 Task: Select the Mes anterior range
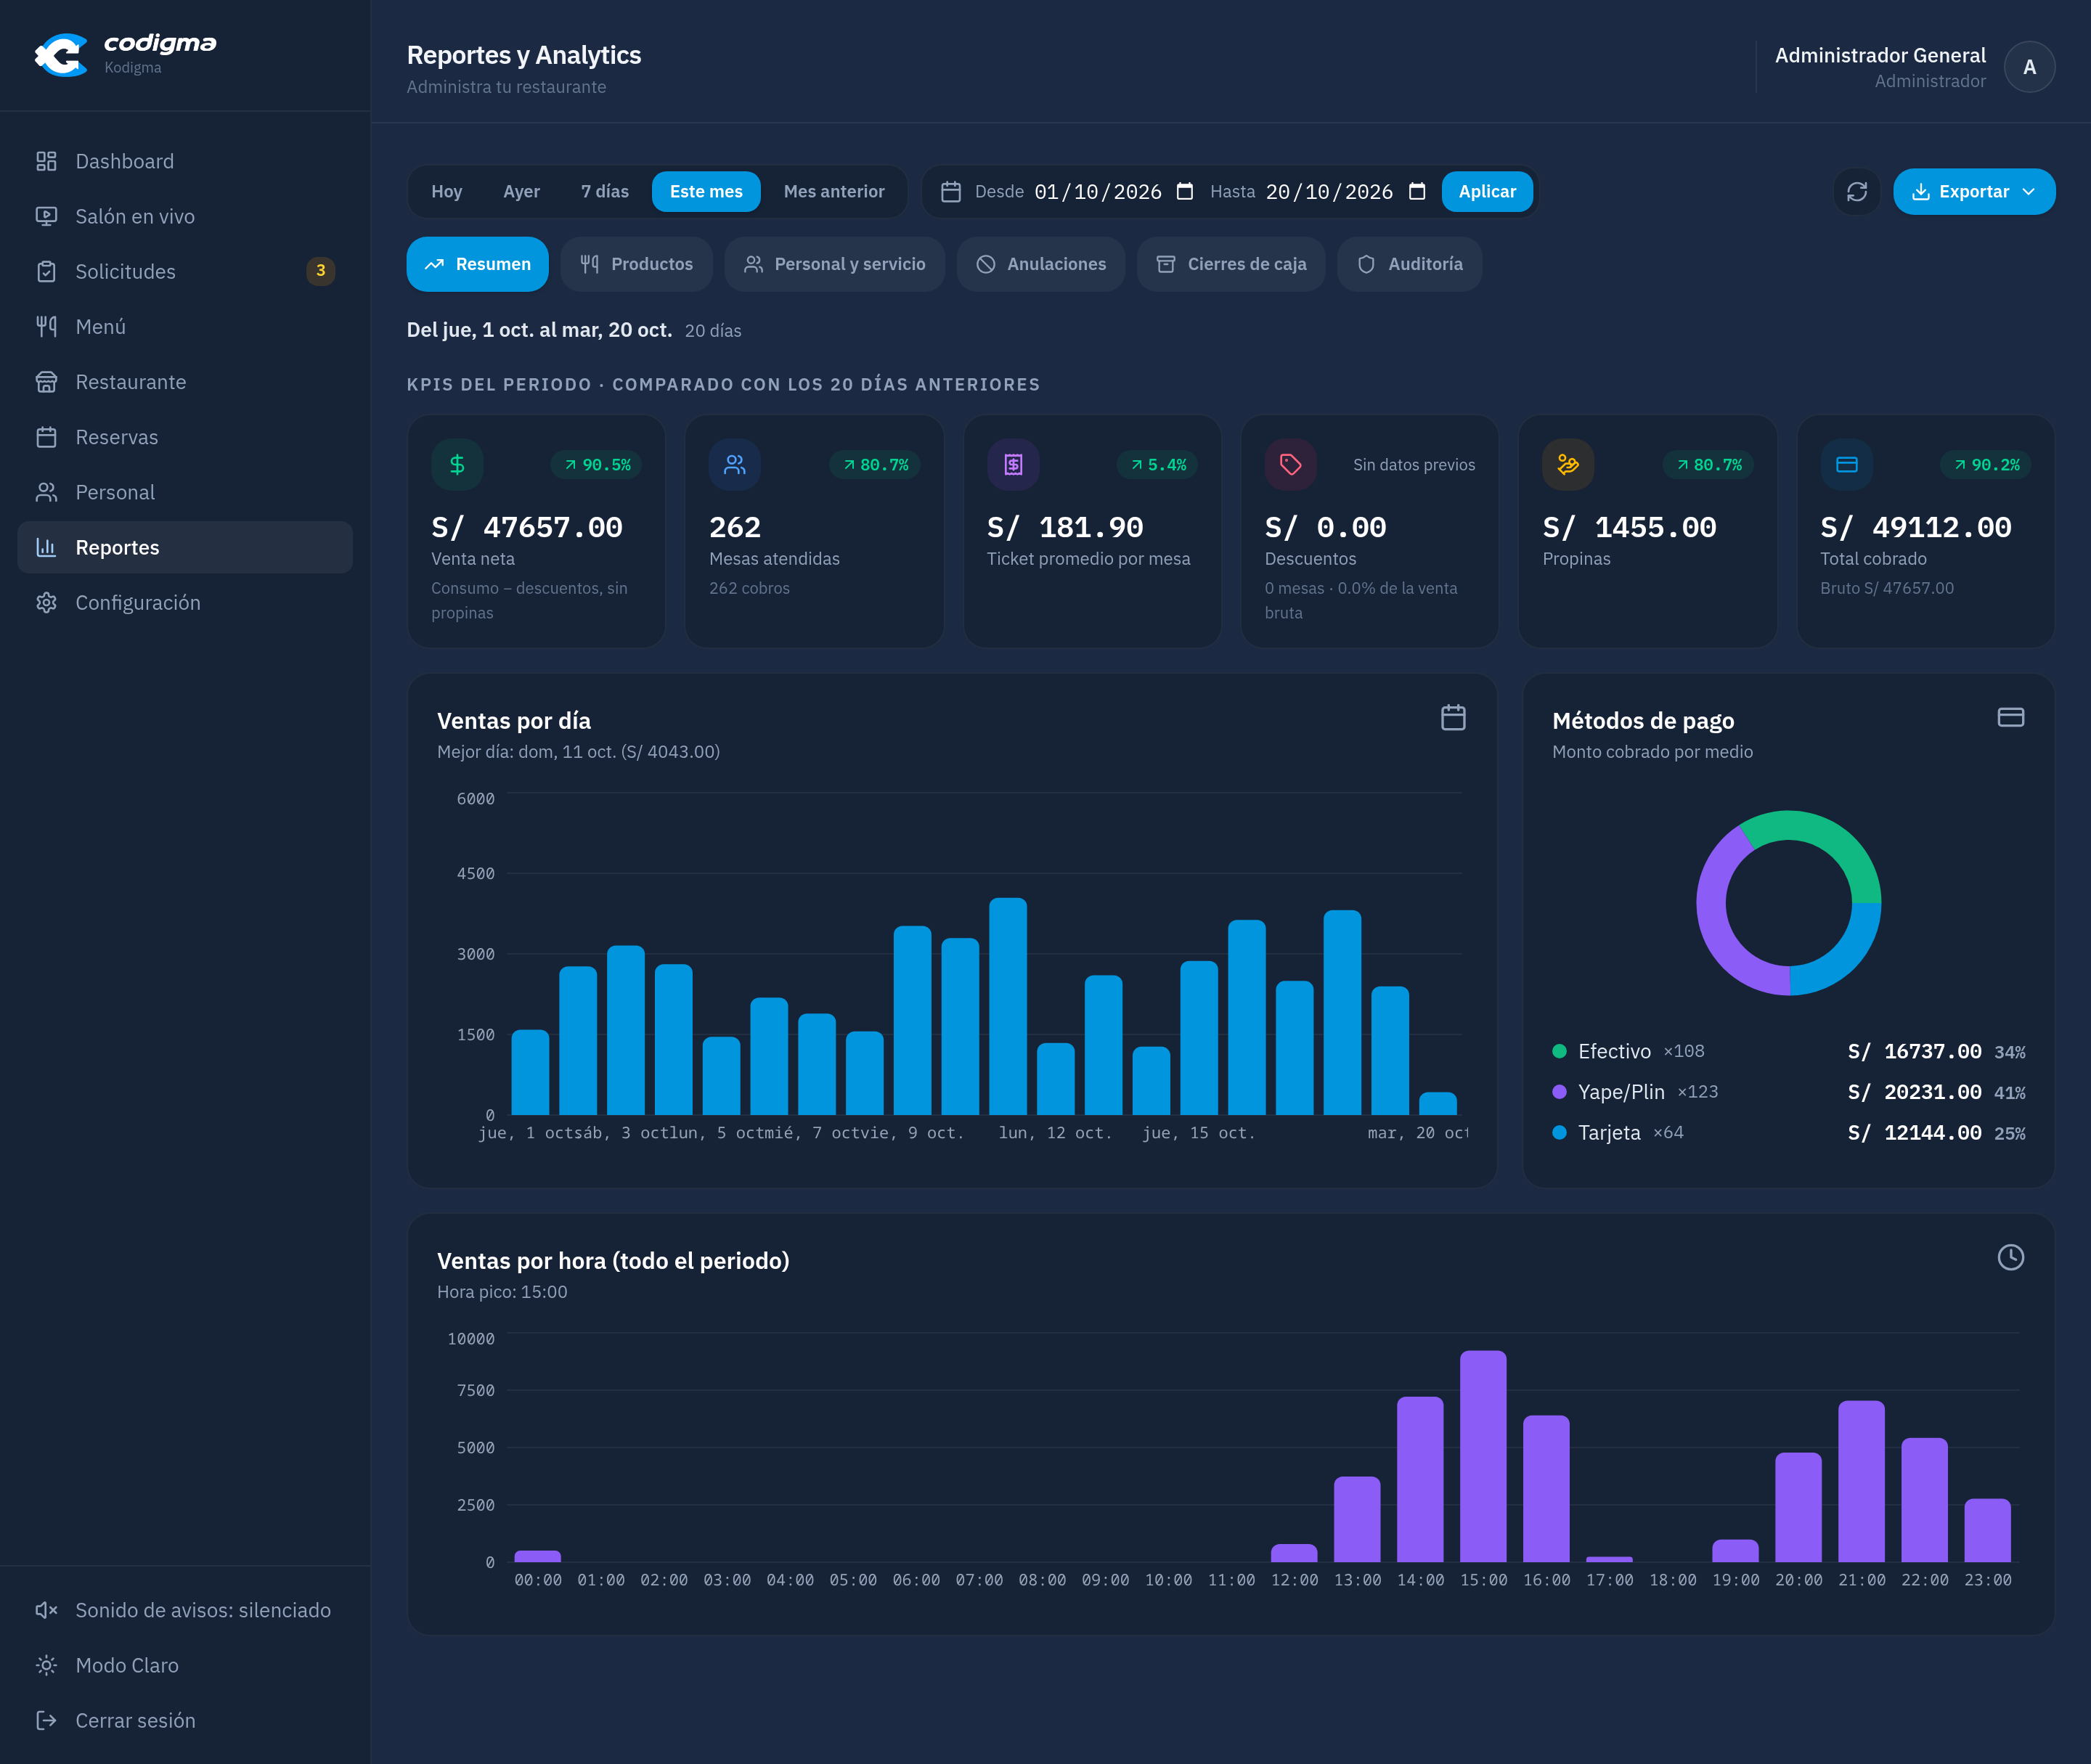pyautogui.click(x=834, y=191)
